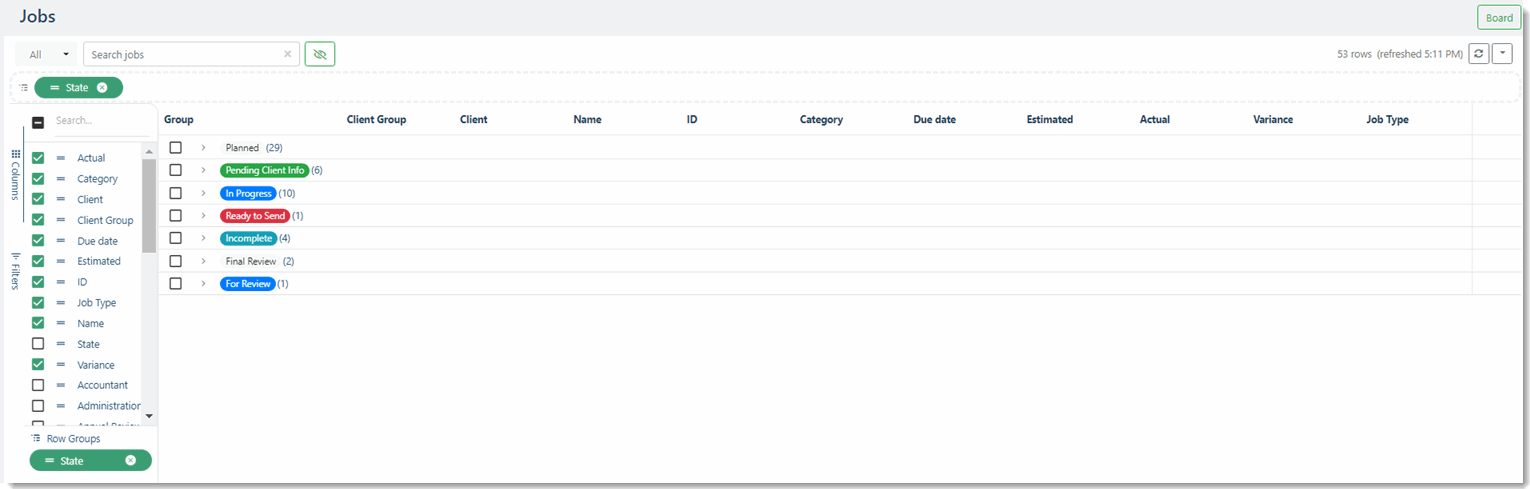
Task: Uncheck the Client column checkbox
Action: tap(38, 199)
